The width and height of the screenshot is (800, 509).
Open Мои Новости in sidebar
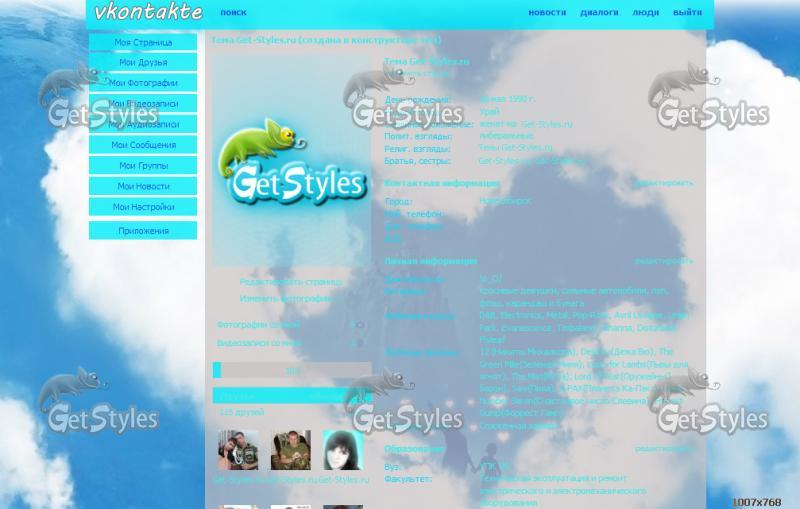(143, 186)
